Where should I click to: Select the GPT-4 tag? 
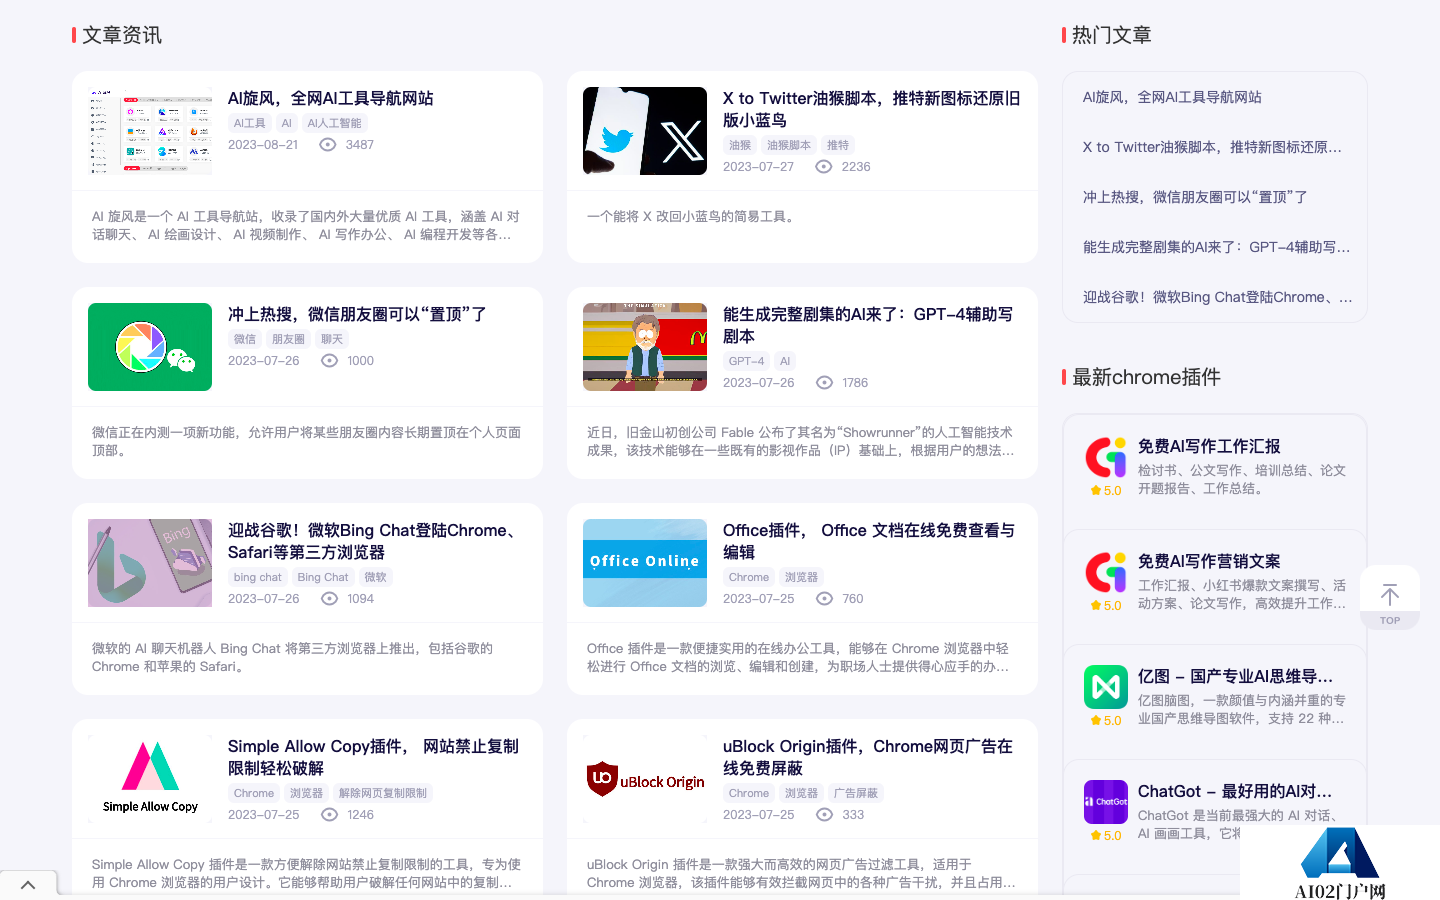coord(746,361)
